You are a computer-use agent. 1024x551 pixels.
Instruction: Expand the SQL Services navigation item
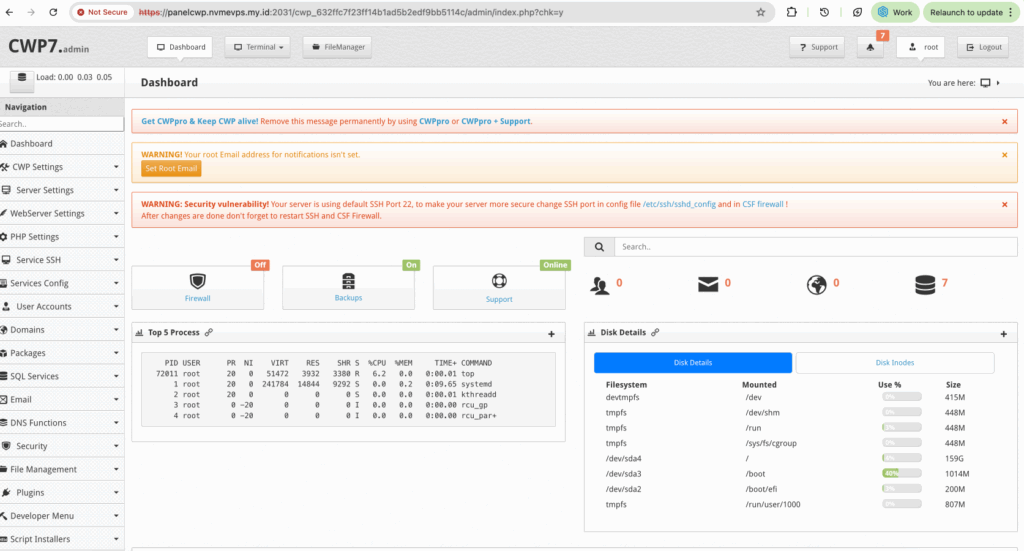(x=62, y=376)
